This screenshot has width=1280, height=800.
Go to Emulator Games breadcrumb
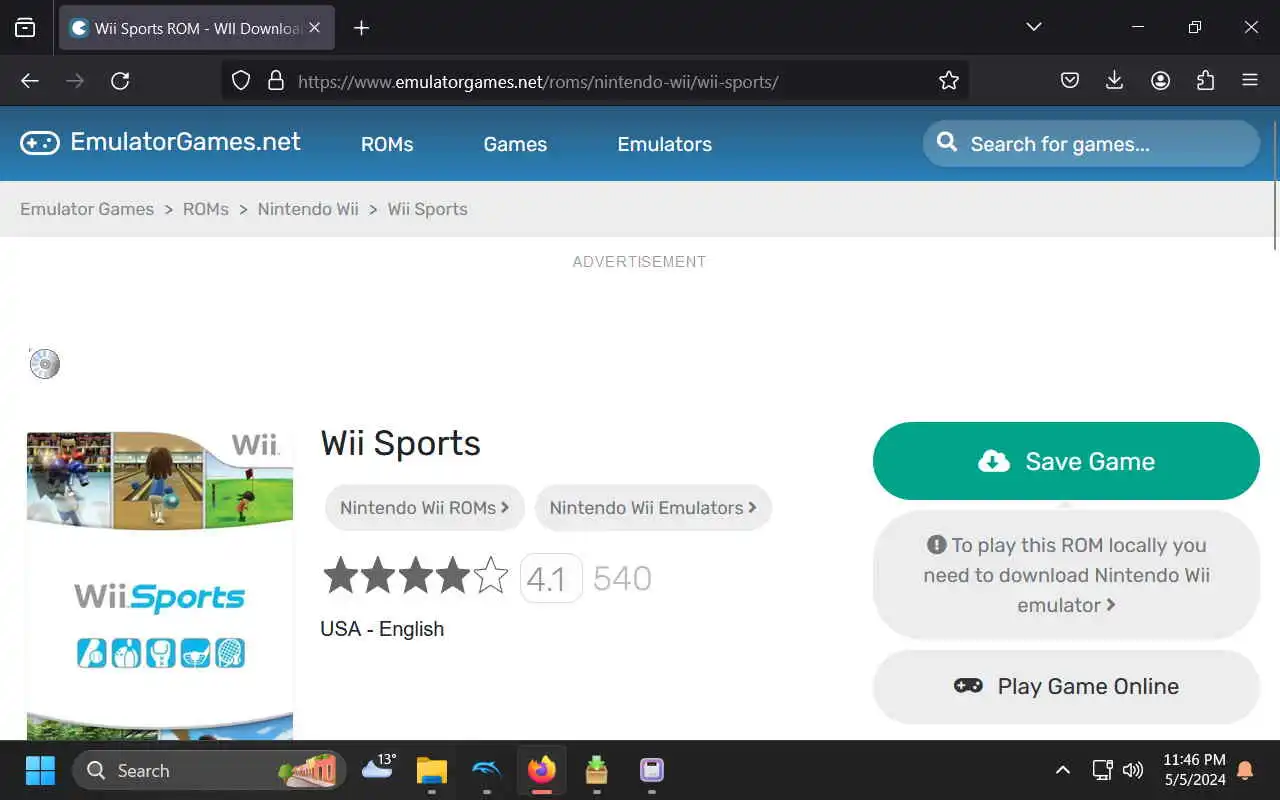pyautogui.click(x=87, y=209)
